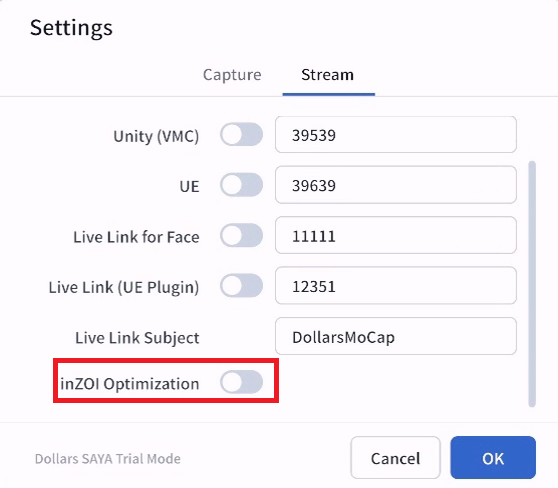
Task: Edit the Live Link UE Plugin port 12351
Action: click(396, 285)
